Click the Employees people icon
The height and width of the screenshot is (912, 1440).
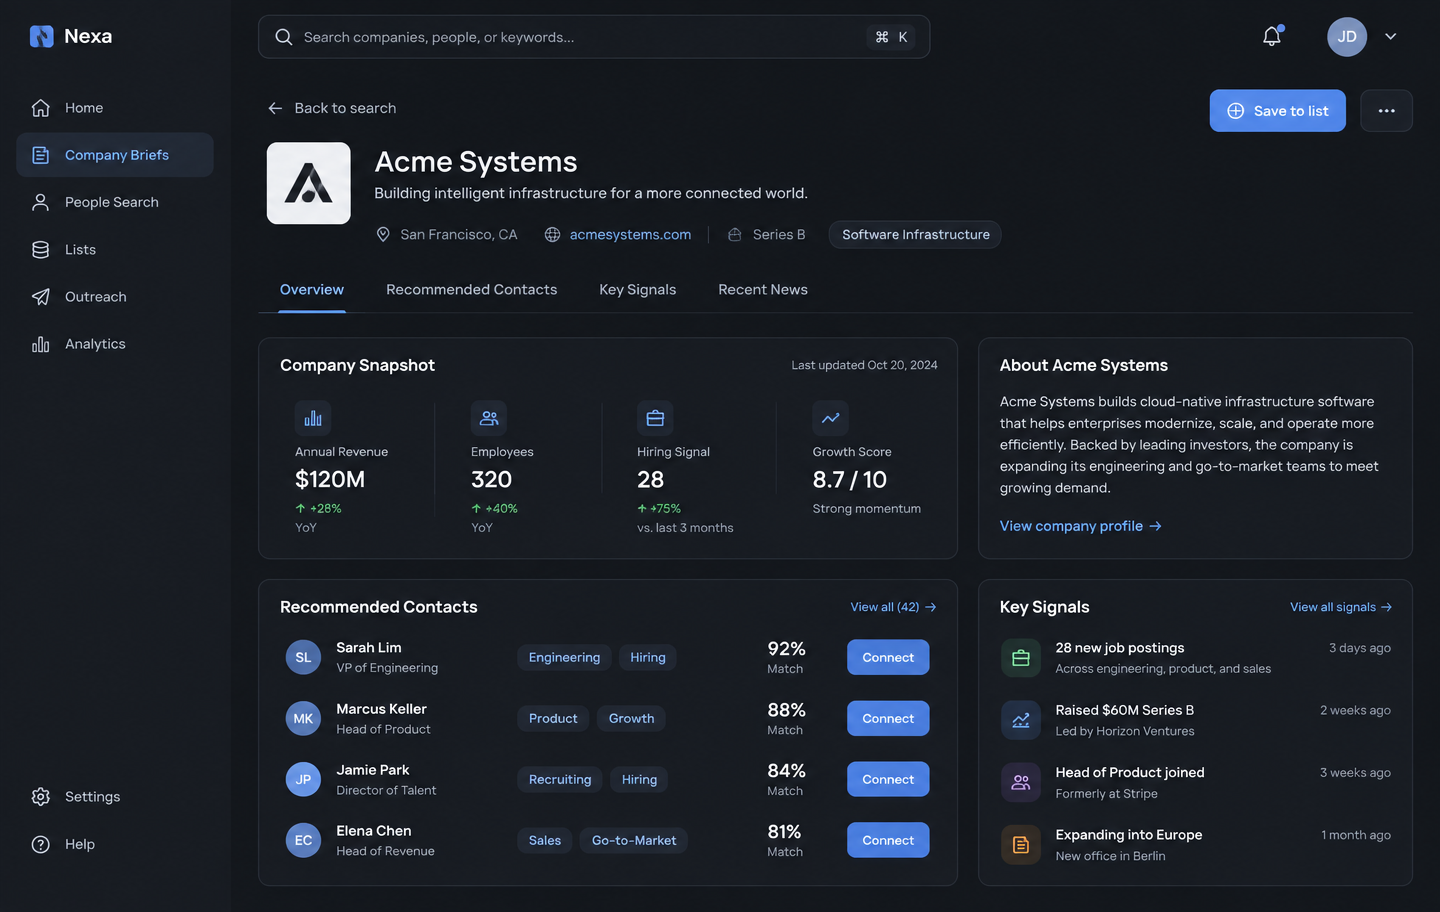coord(489,418)
